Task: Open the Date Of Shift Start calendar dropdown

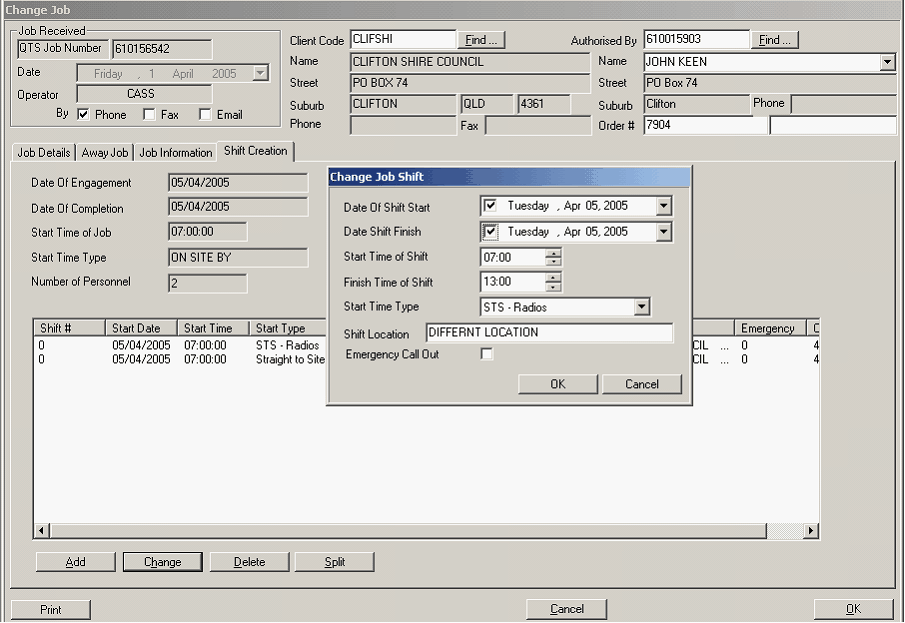Action: click(x=663, y=206)
